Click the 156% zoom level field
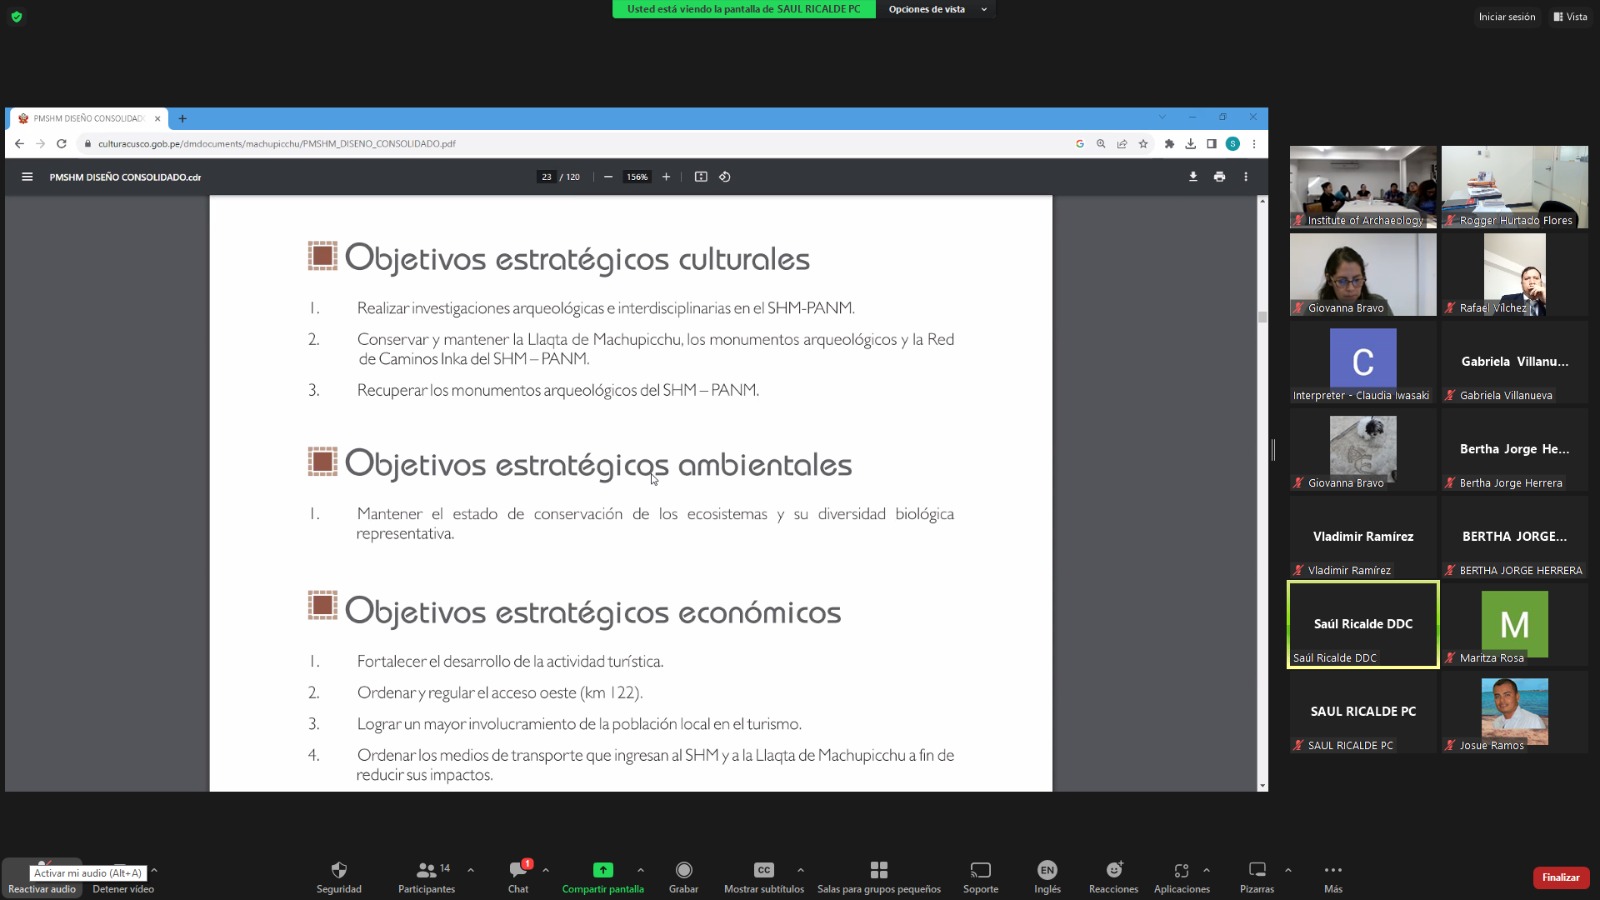Image resolution: width=1600 pixels, height=900 pixels. click(x=637, y=177)
